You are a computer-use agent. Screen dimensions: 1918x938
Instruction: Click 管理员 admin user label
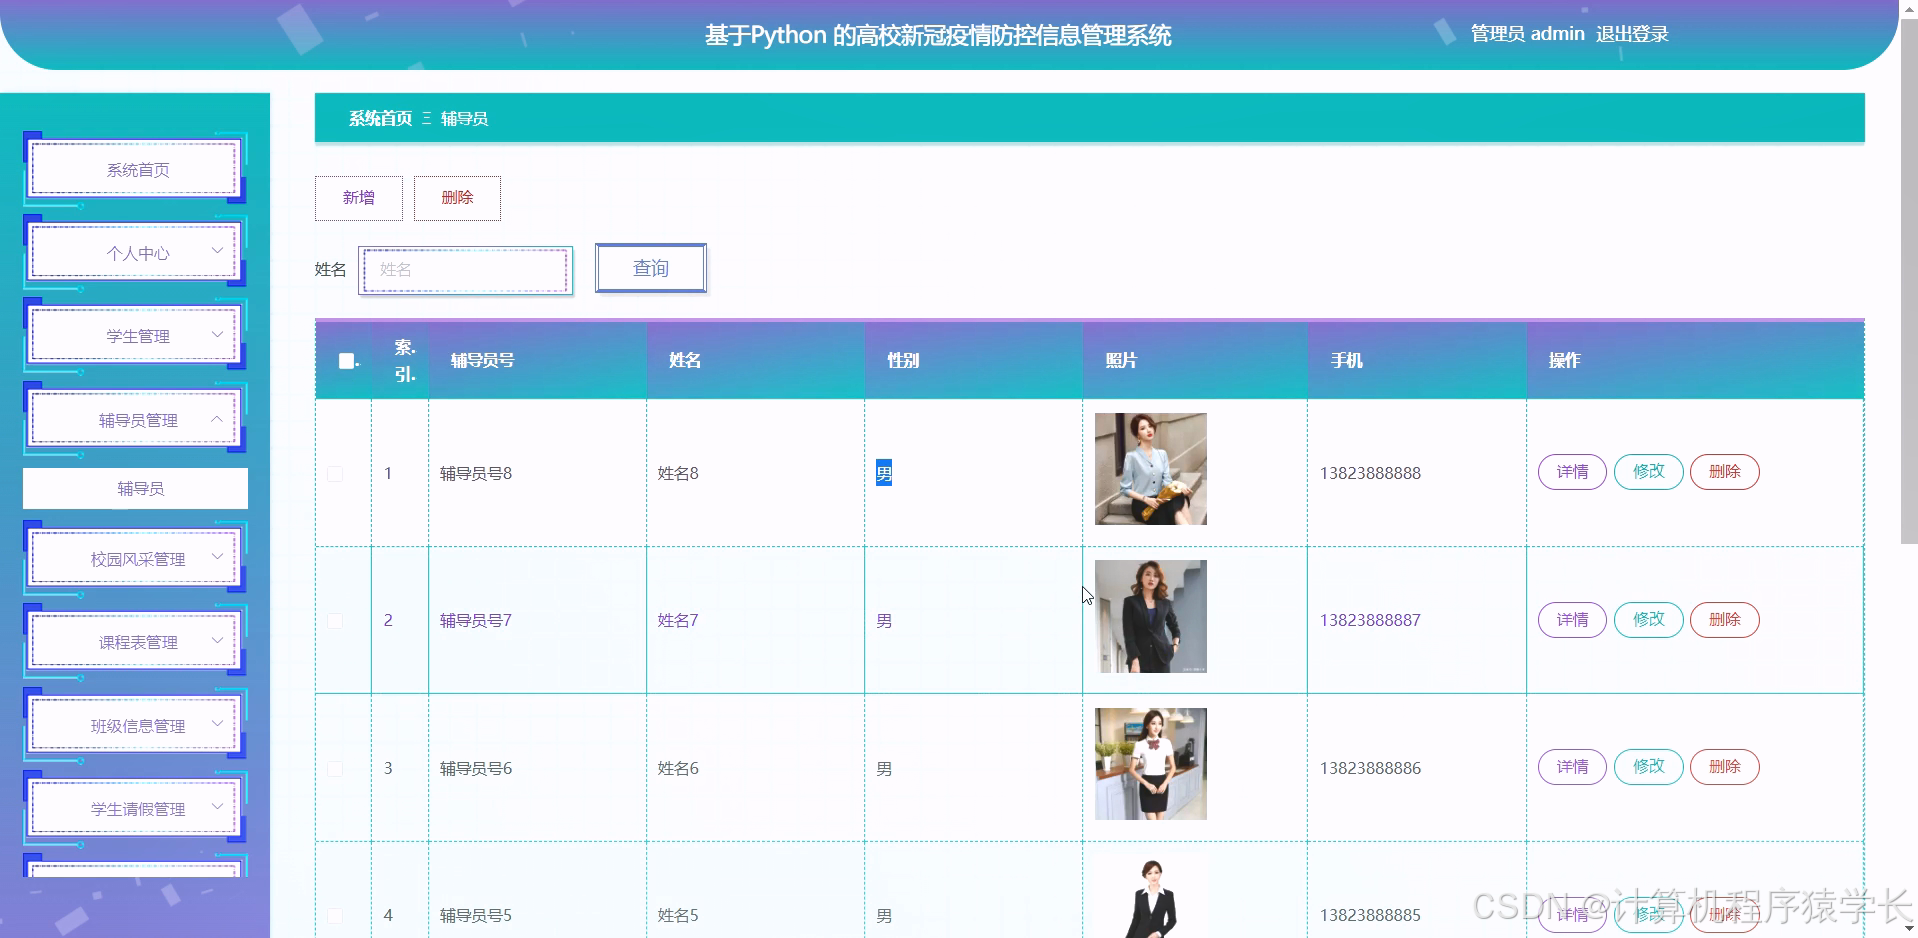(1527, 34)
